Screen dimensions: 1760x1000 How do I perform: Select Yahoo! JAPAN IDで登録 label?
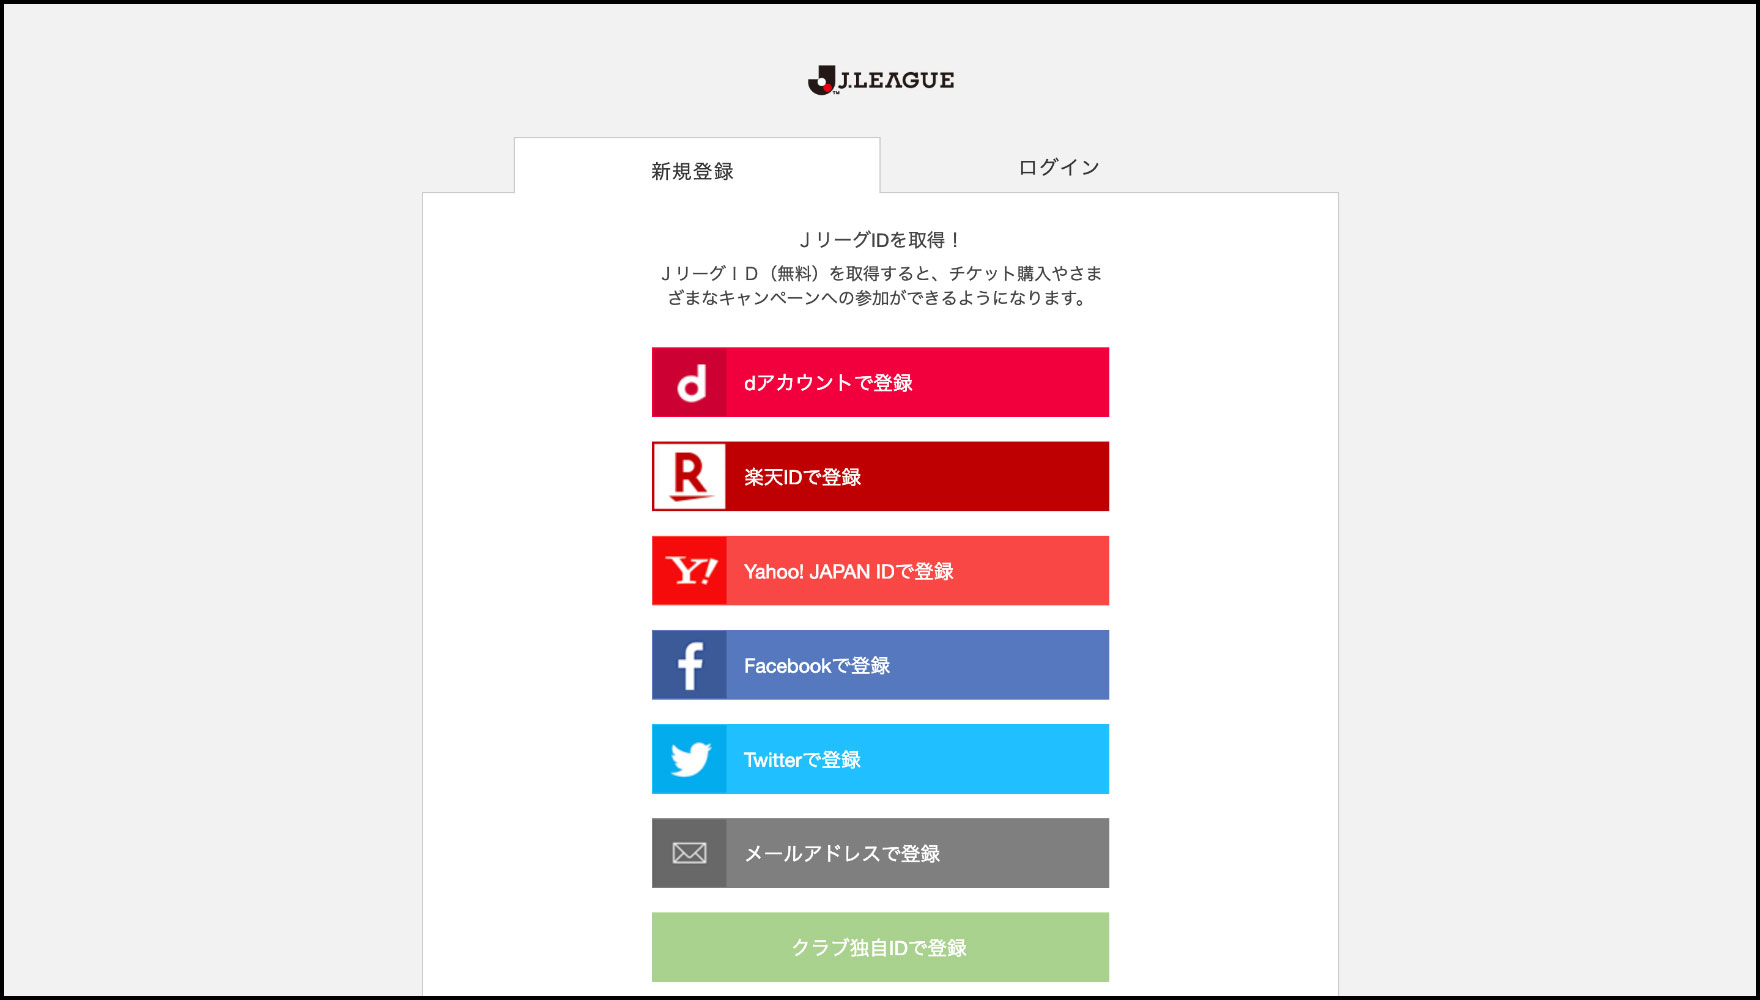point(848,571)
